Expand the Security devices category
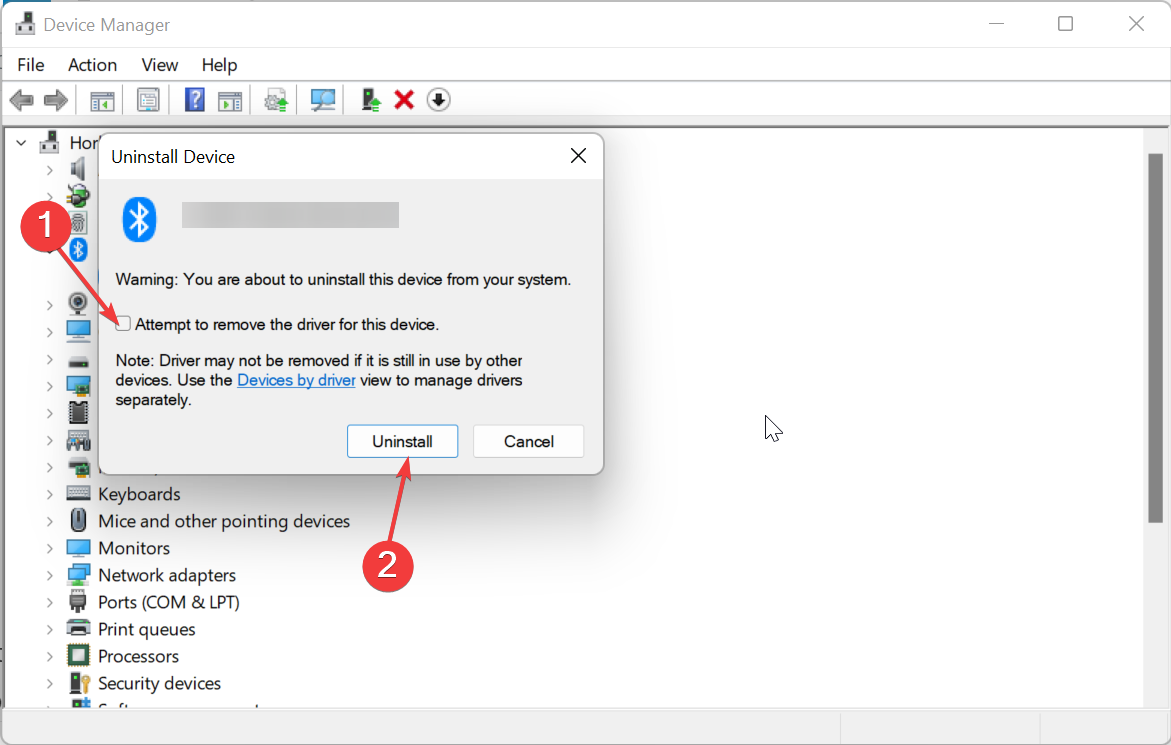This screenshot has height=745, width=1171. [49, 683]
